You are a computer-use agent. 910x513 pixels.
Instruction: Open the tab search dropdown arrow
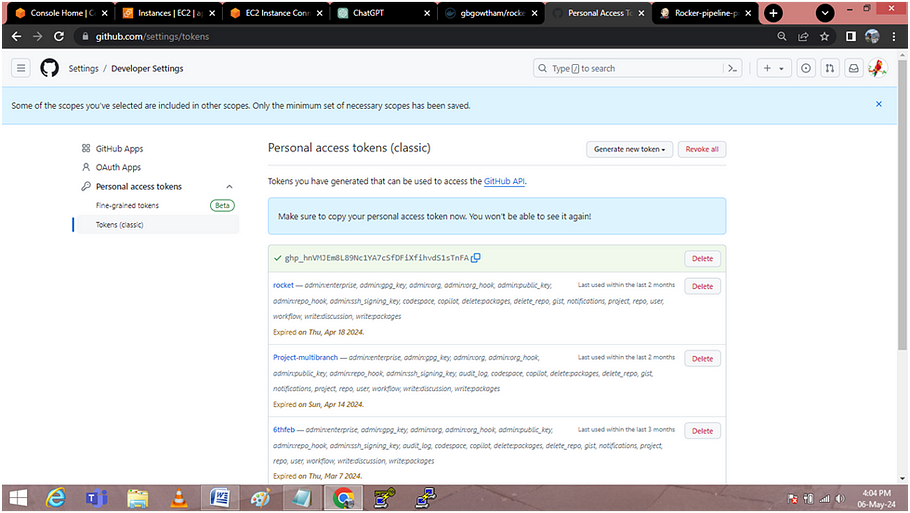(825, 13)
